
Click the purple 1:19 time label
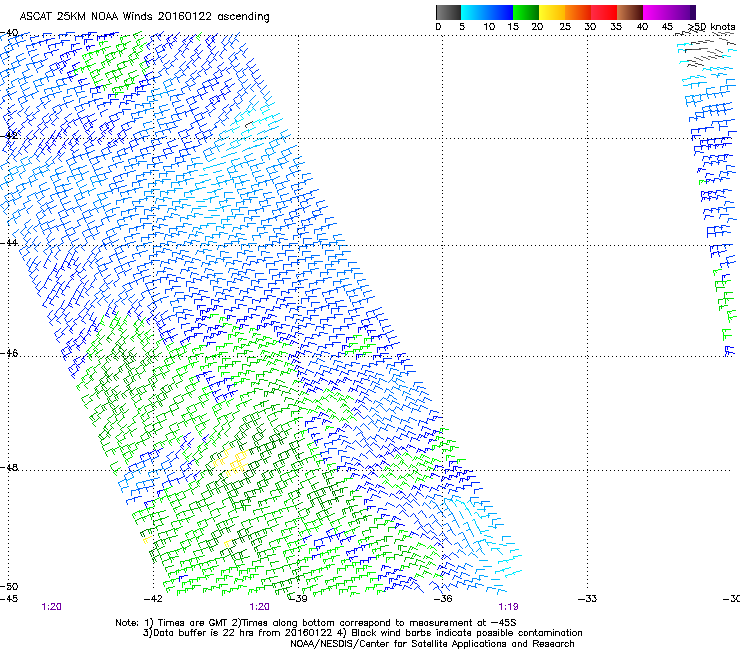[508, 607]
